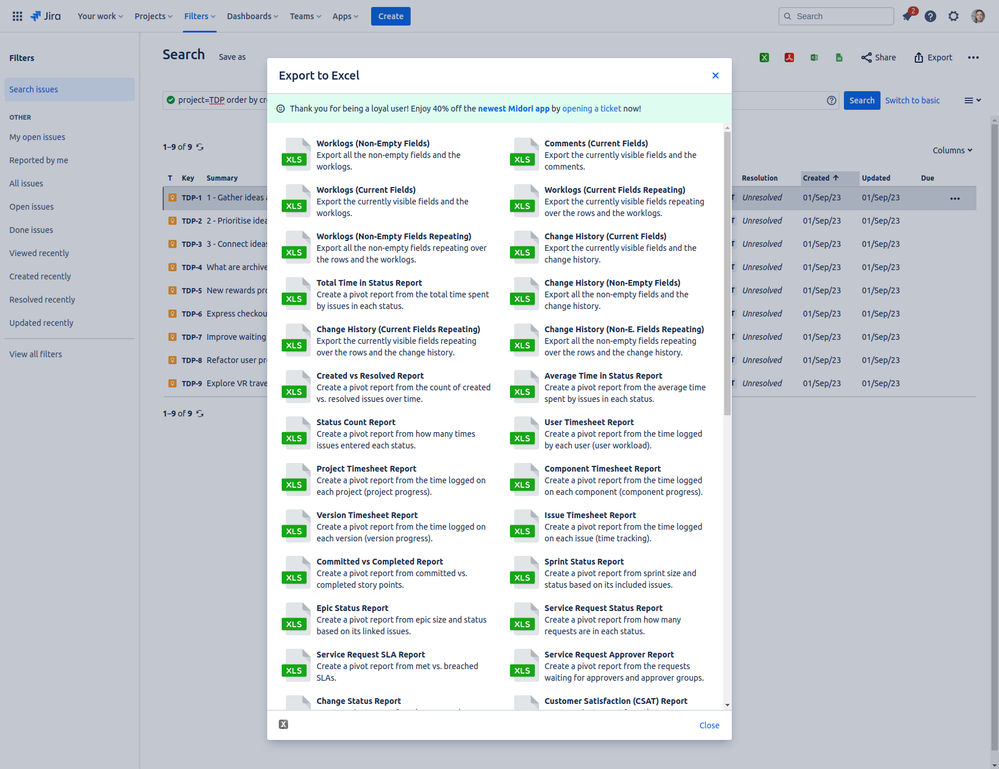Screen dimensions: 999x769
Task: Expand the Teams menu
Action: tap(305, 16)
